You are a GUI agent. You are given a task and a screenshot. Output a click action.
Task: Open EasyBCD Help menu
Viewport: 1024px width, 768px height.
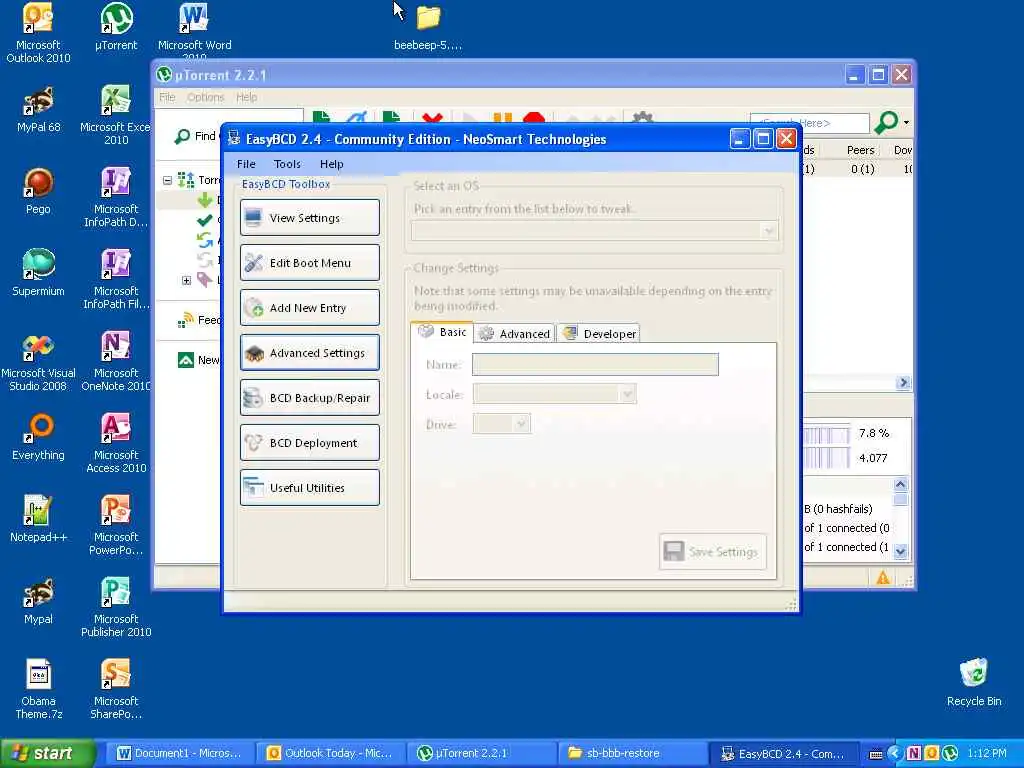pyautogui.click(x=332, y=164)
